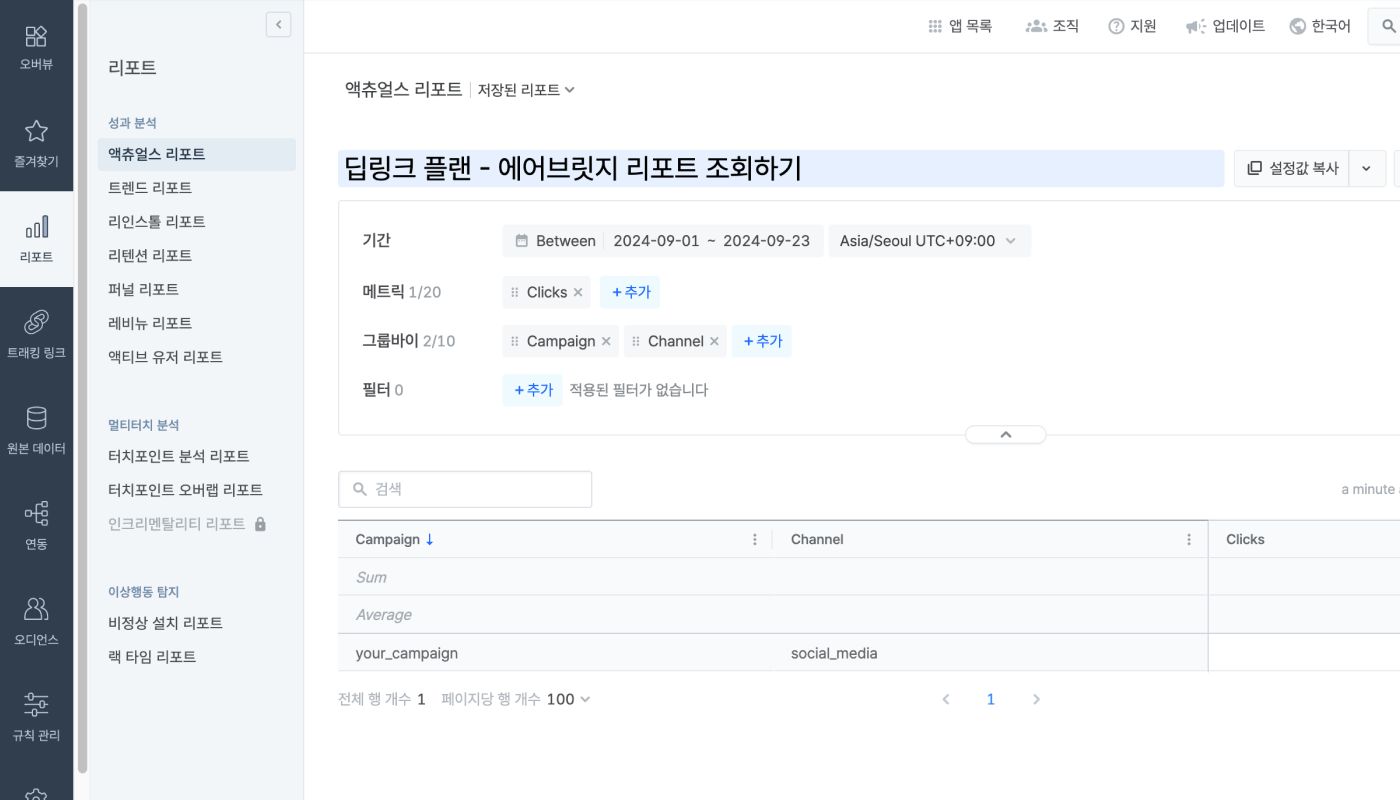Remove the Clicks metric chip

coord(578,292)
